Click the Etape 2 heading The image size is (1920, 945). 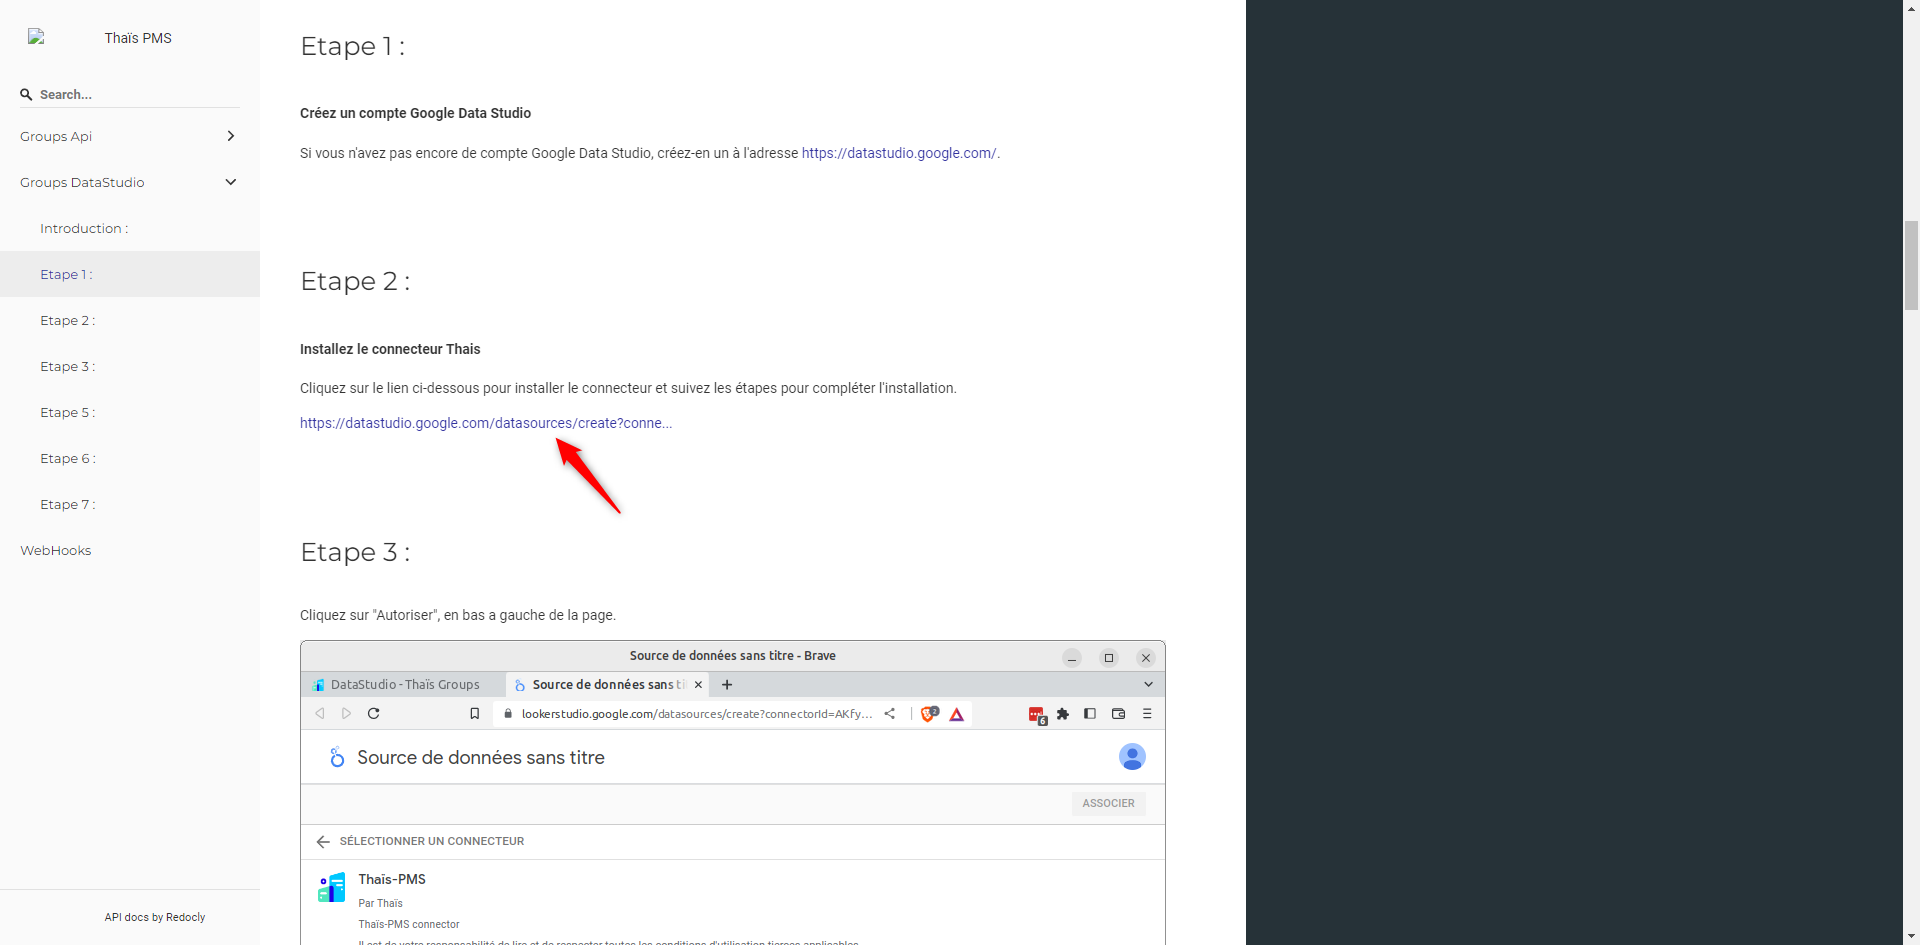(x=355, y=281)
